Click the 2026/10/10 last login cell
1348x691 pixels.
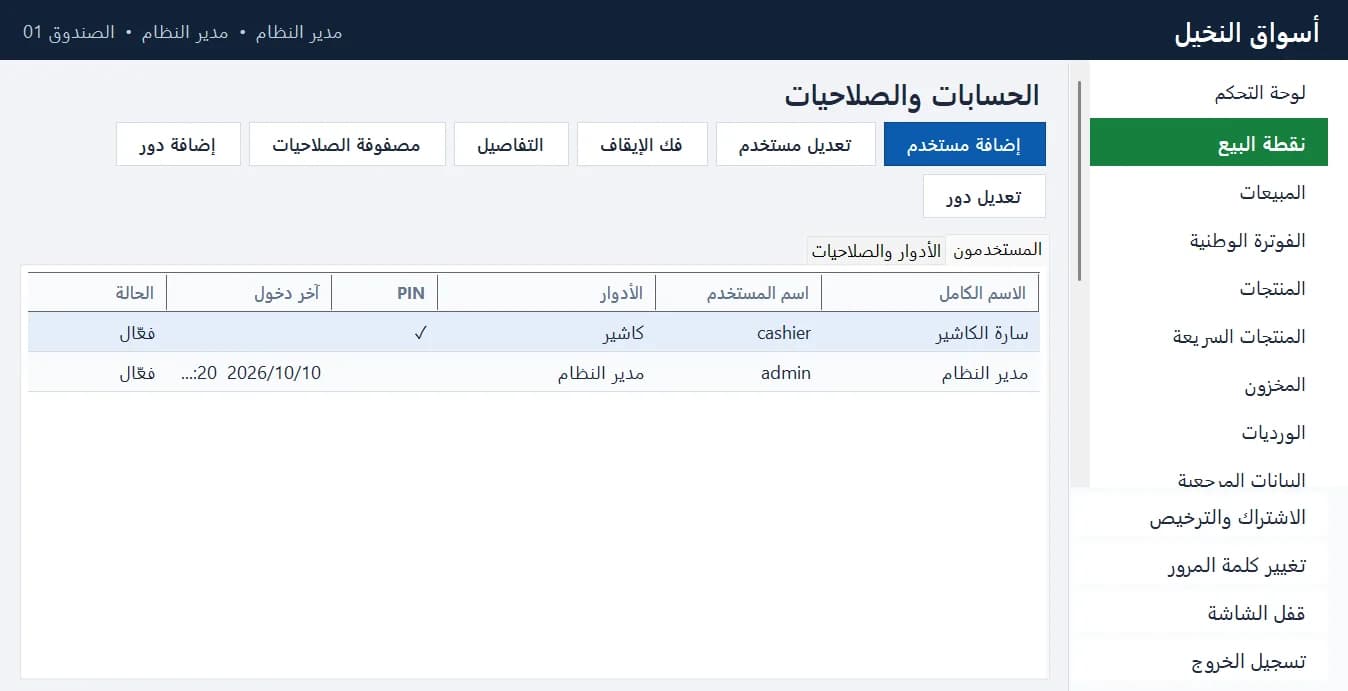251,373
